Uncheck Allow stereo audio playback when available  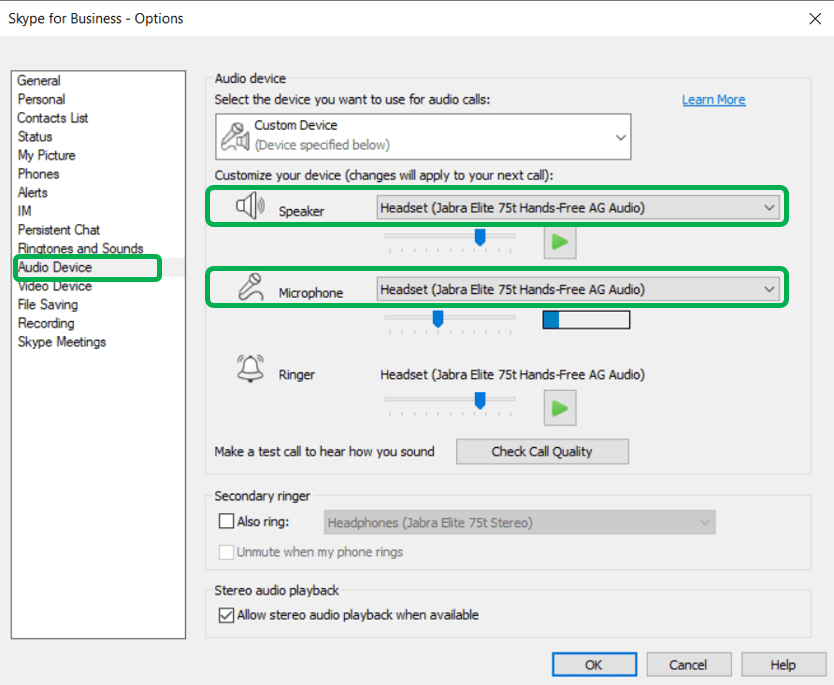coord(226,615)
